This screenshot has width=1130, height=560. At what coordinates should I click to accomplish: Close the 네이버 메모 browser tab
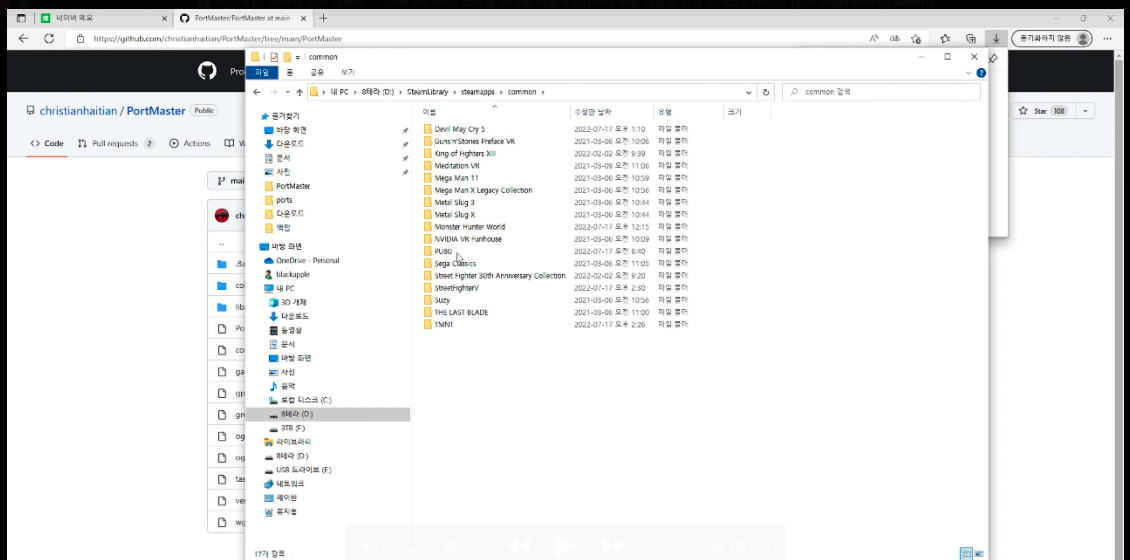[x=164, y=18]
